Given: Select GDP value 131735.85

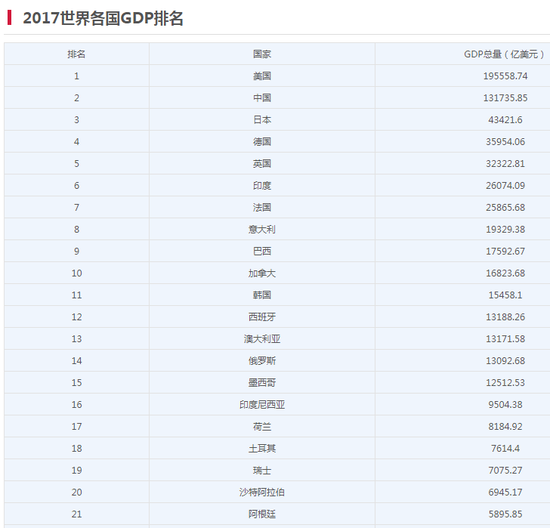Looking at the screenshot, I should coord(505,98).
